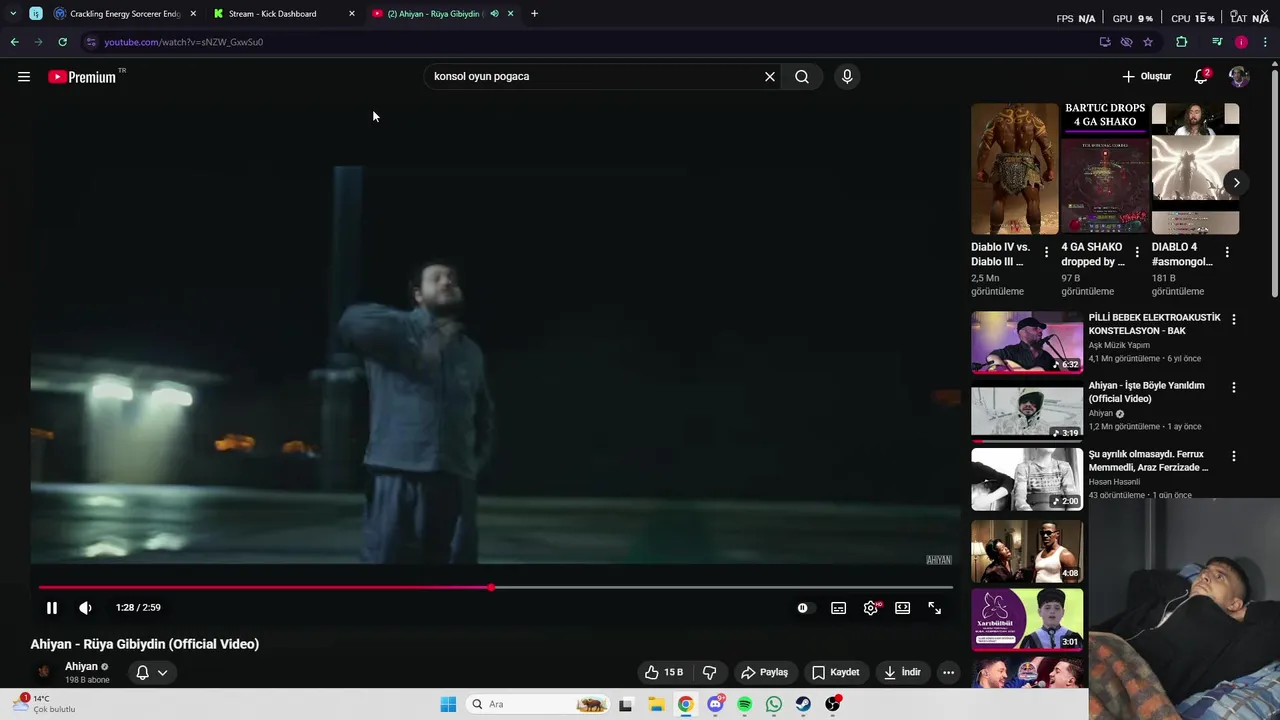The image size is (1280, 720).
Task: Open the Oluştur create menu
Action: (x=1146, y=77)
